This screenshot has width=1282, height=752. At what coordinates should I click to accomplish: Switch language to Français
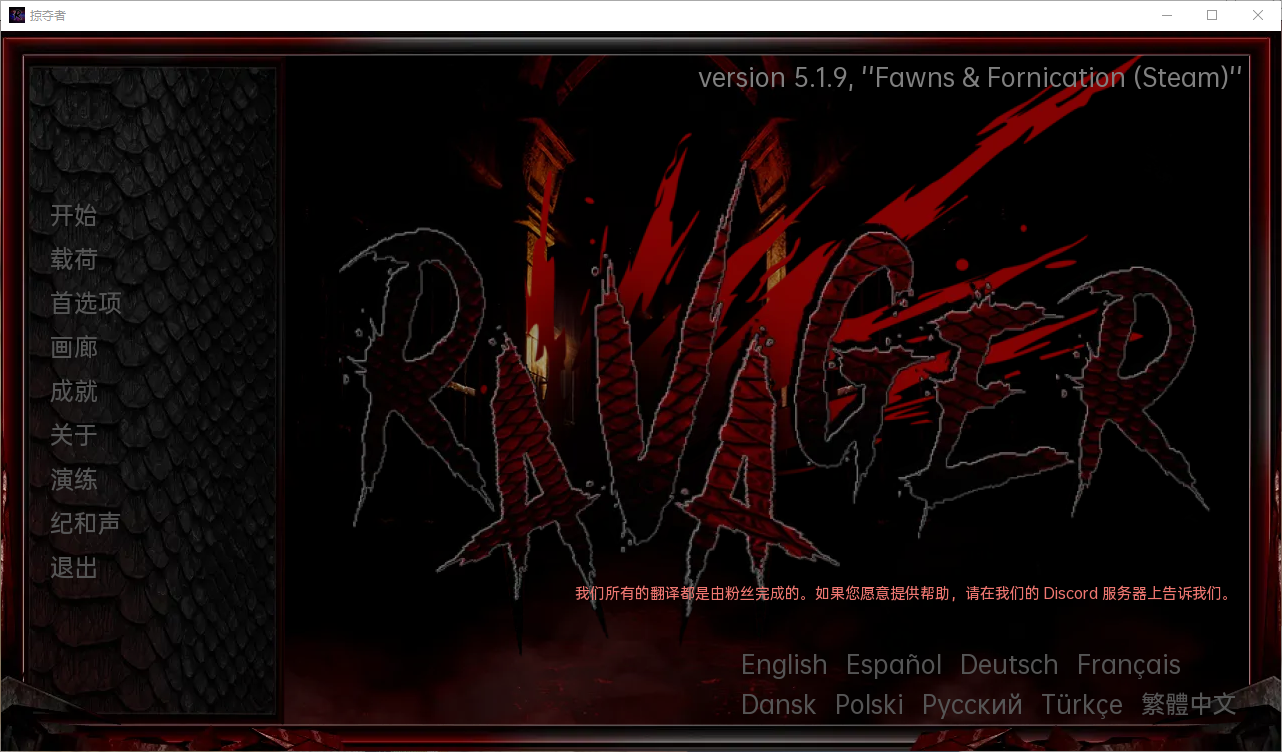pyautogui.click(x=1129, y=665)
